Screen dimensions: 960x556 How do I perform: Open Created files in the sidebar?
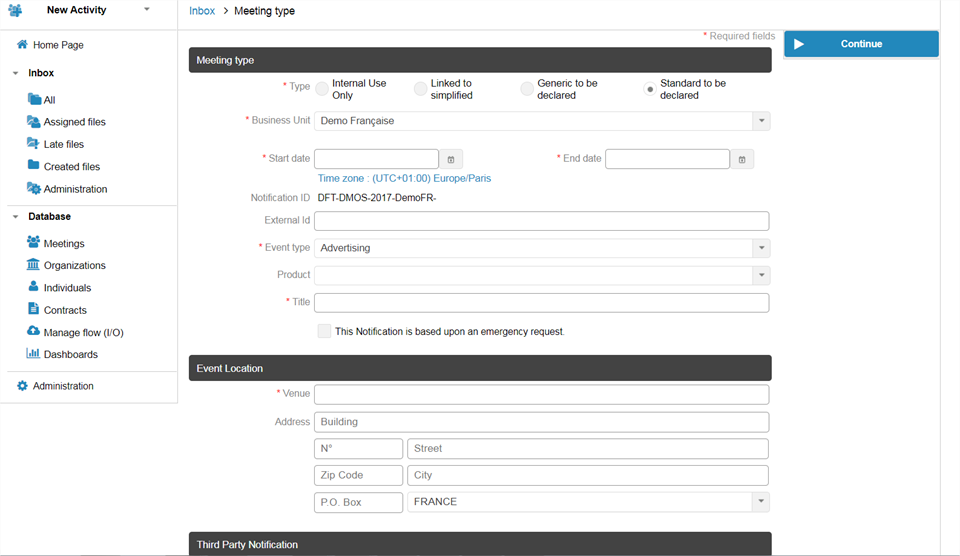(x=72, y=167)
